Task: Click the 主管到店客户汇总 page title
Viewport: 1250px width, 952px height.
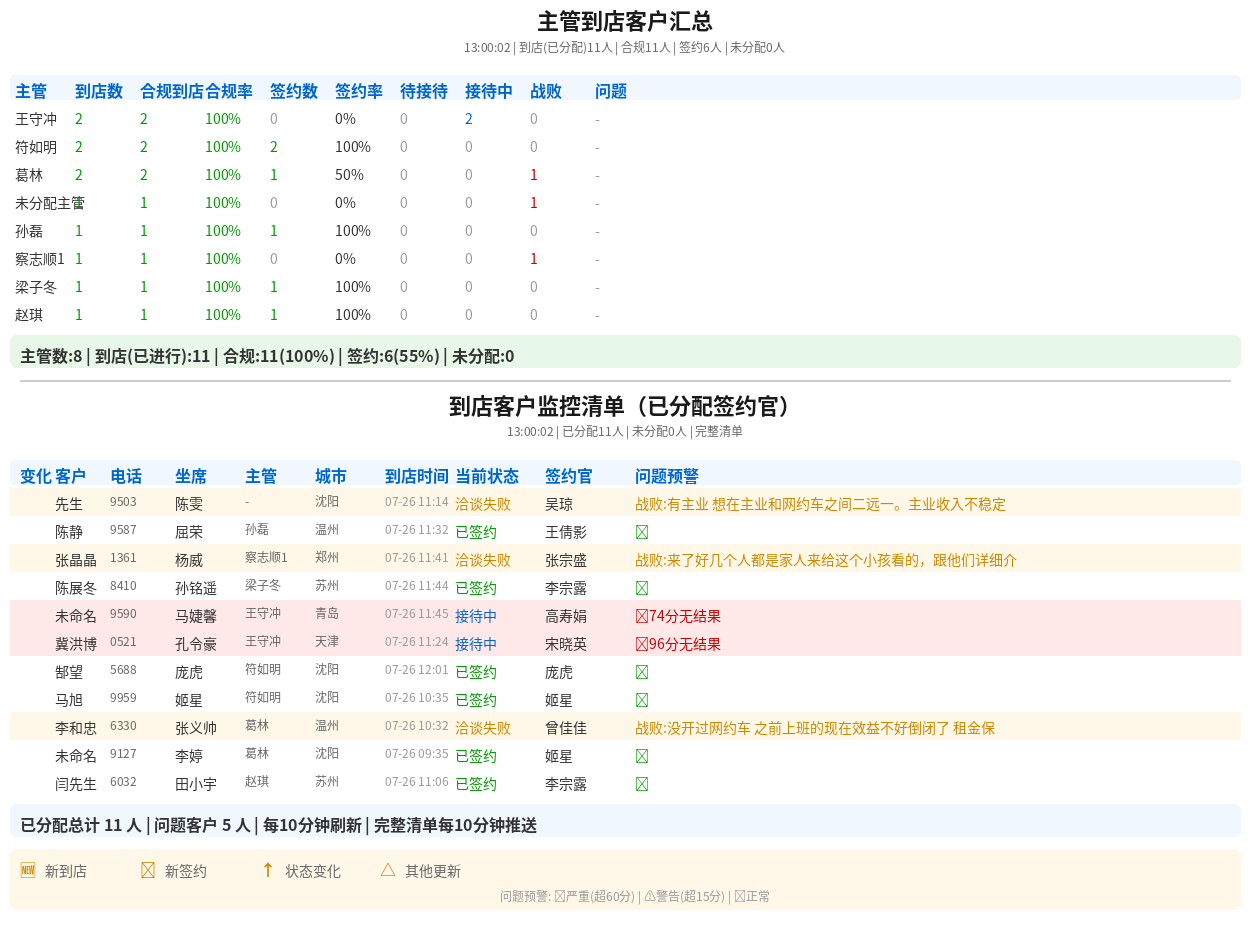Action: coord(625,22)
